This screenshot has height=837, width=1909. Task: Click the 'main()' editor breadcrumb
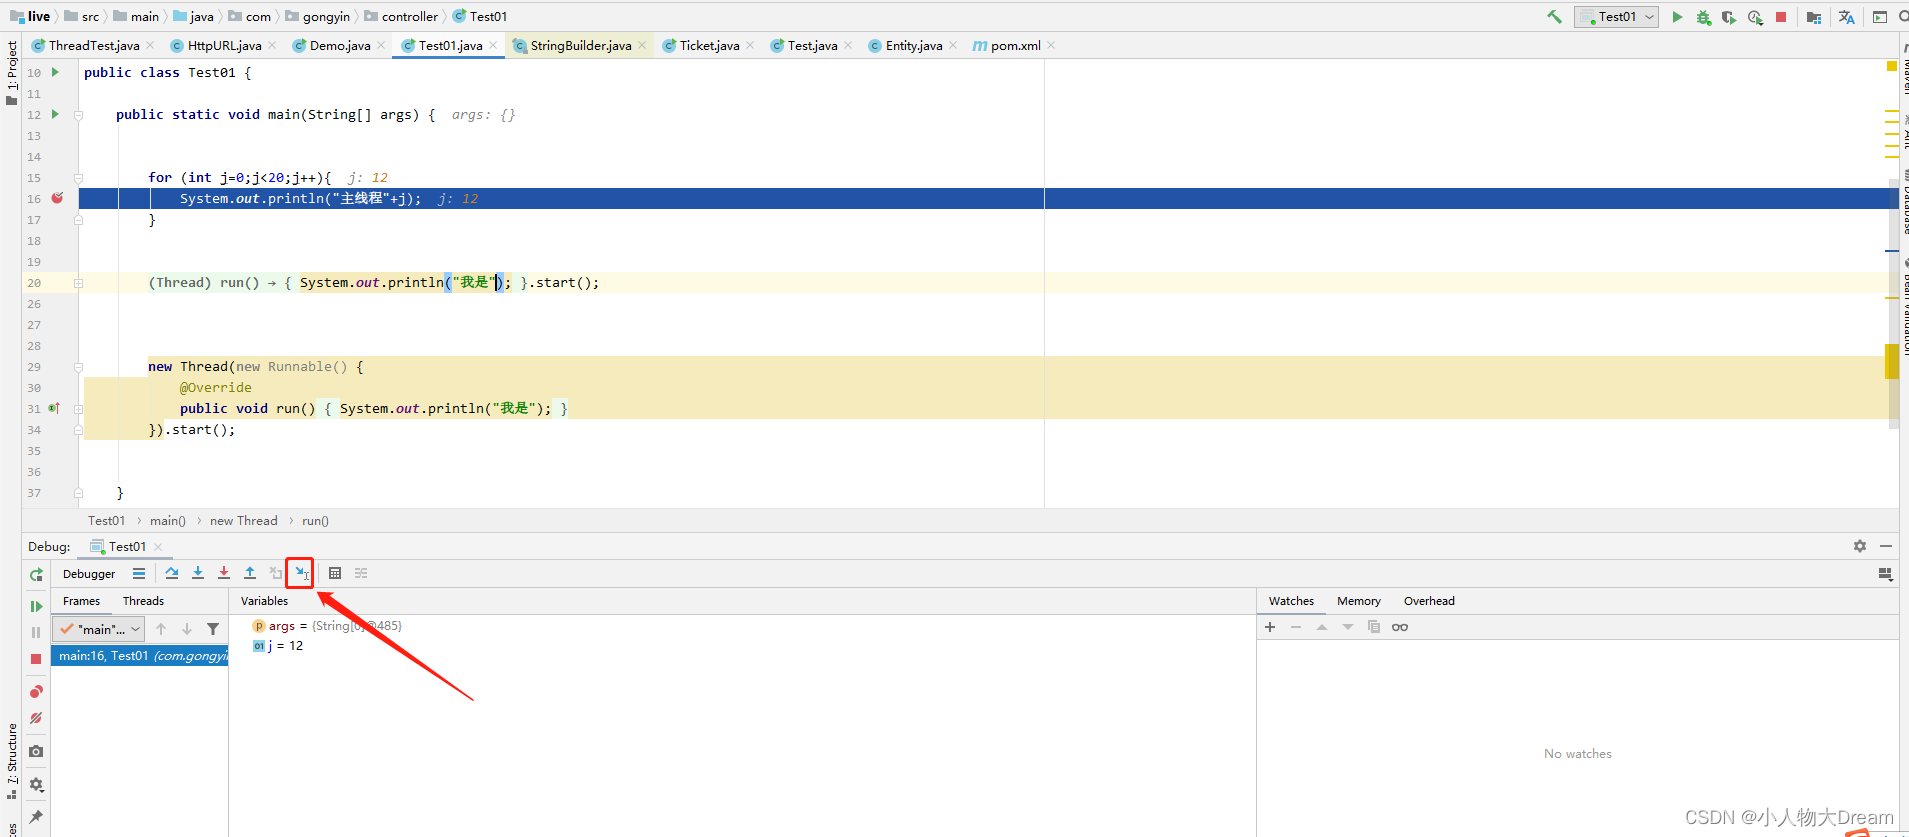[x=168, y=521]
